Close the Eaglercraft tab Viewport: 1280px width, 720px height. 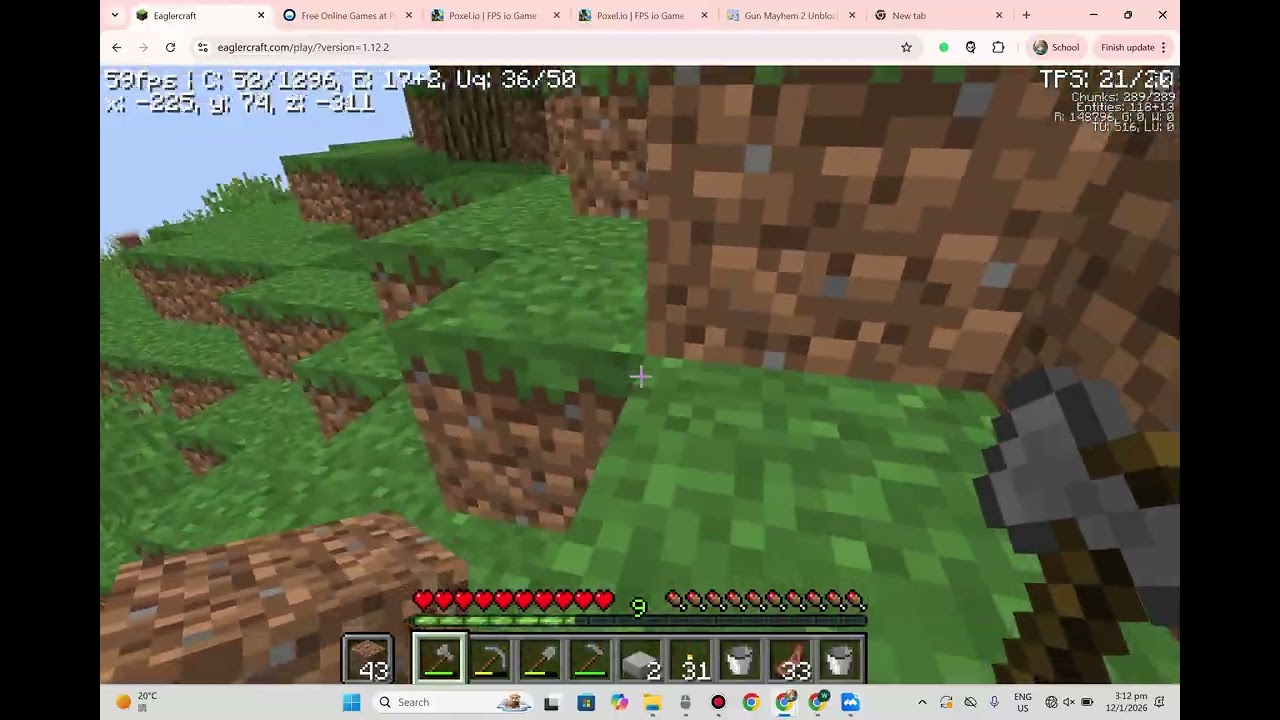(261, 15)
